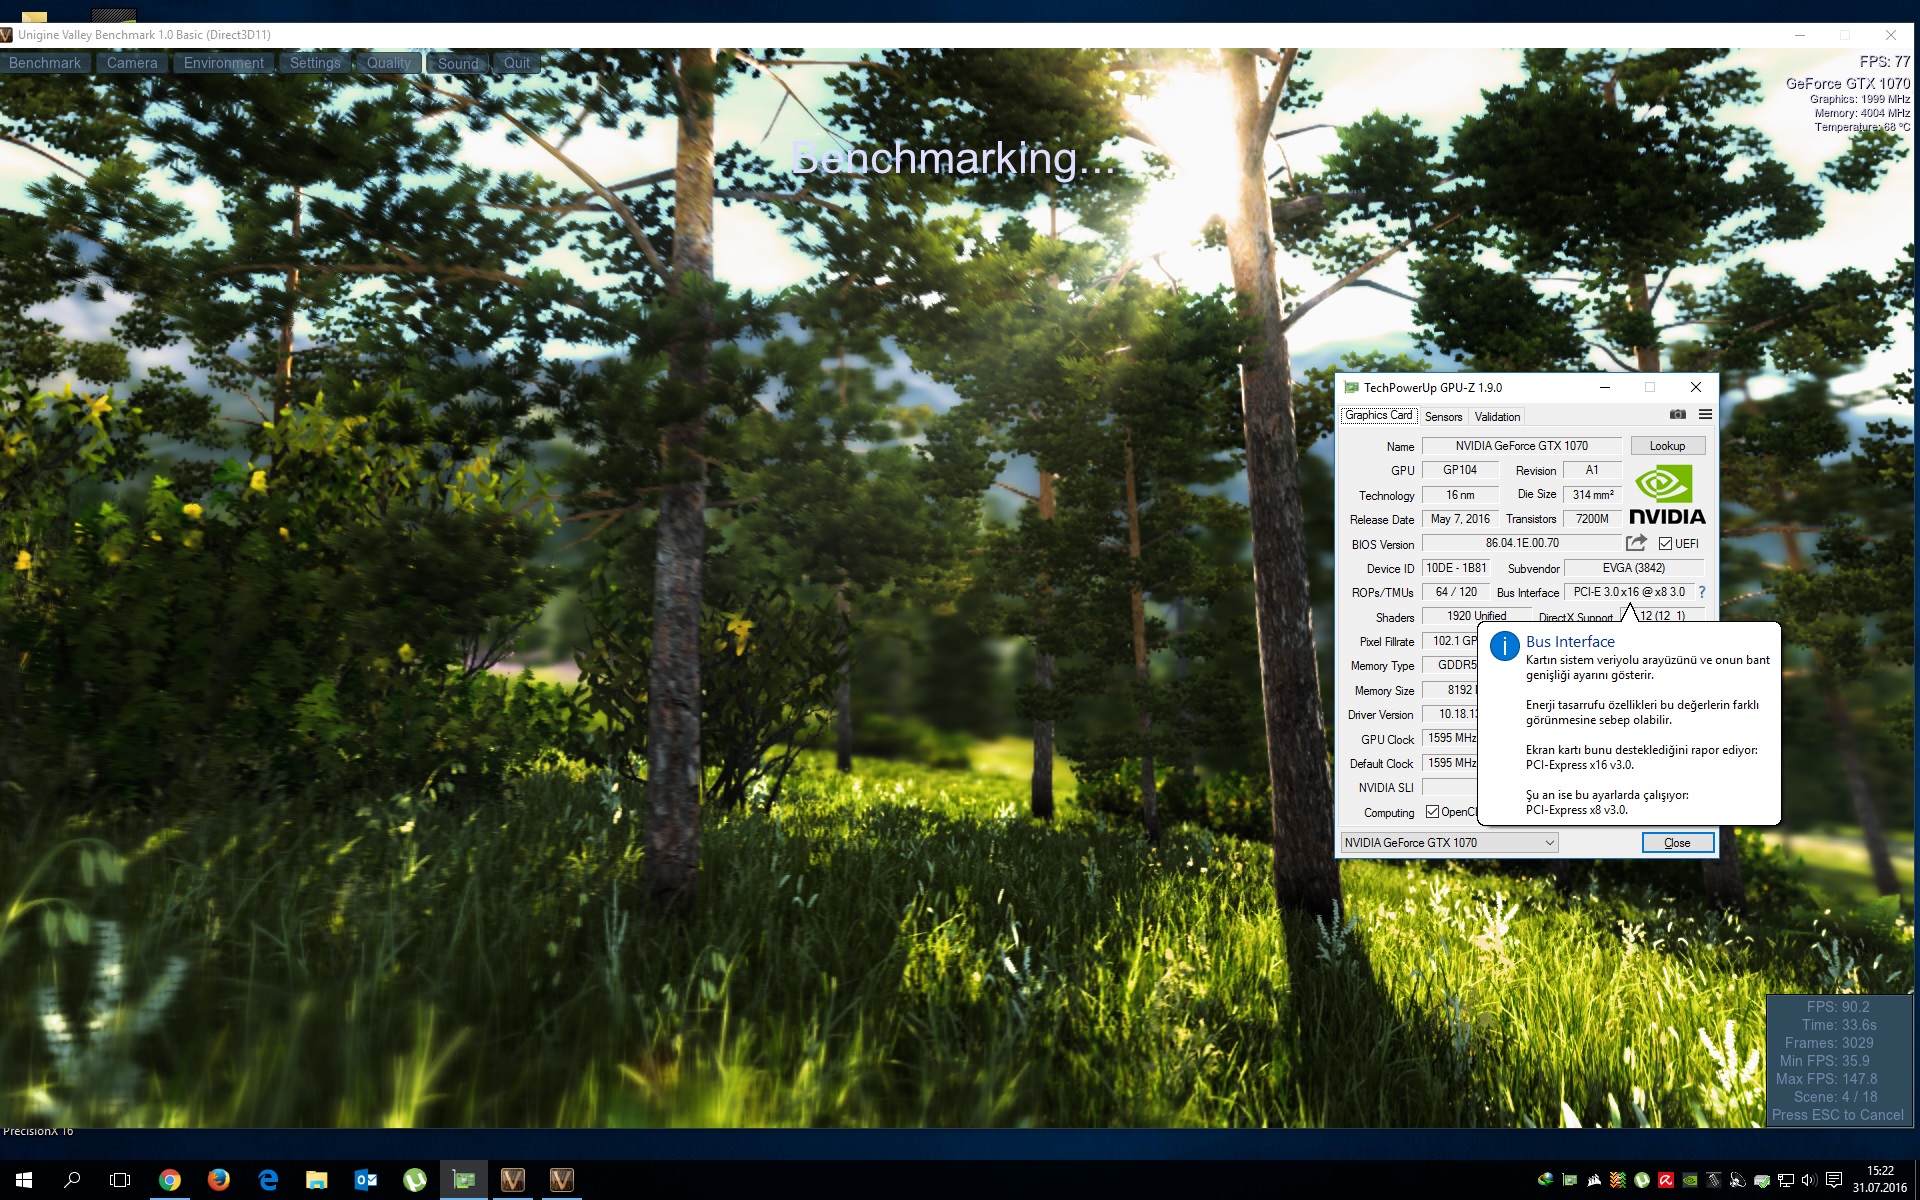
Task: Click the Name field NVIDIA GeForce GTX 1070
Action: (1521, 446)
